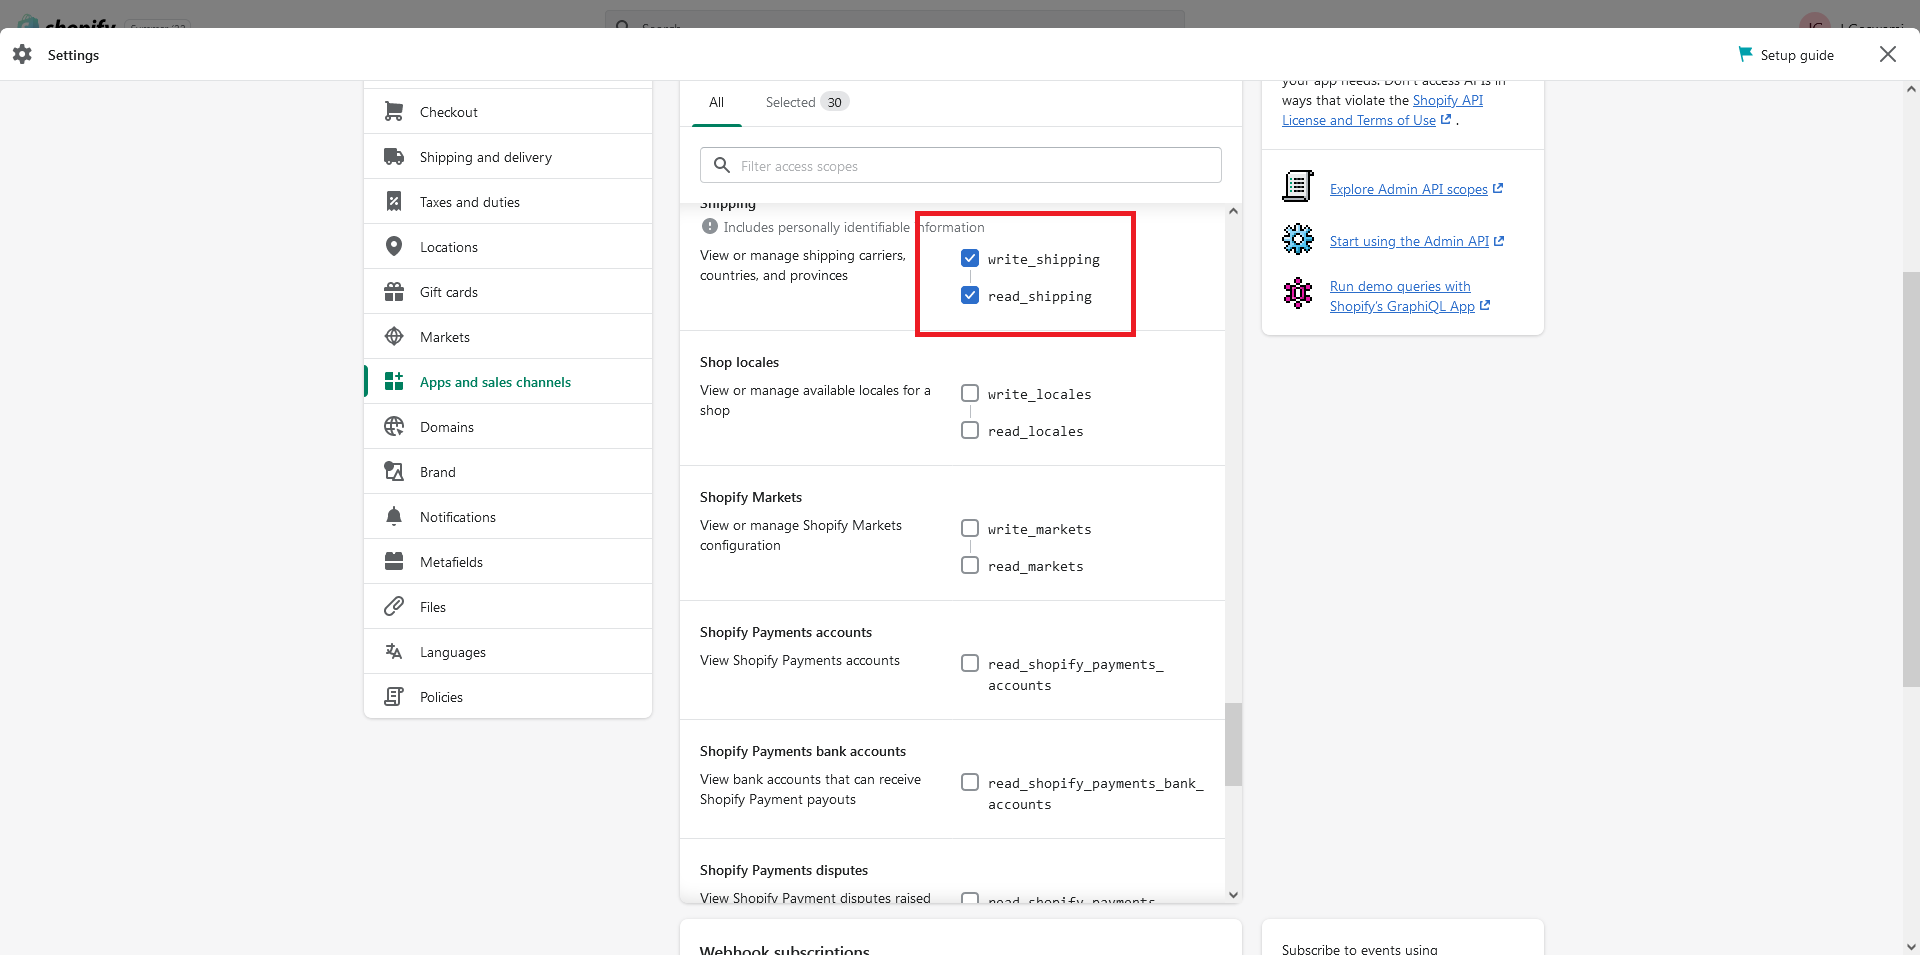Click scope list scroll up arrow
The height and width of the screenshot is (955, 1920).
(x=1233, y=211)
